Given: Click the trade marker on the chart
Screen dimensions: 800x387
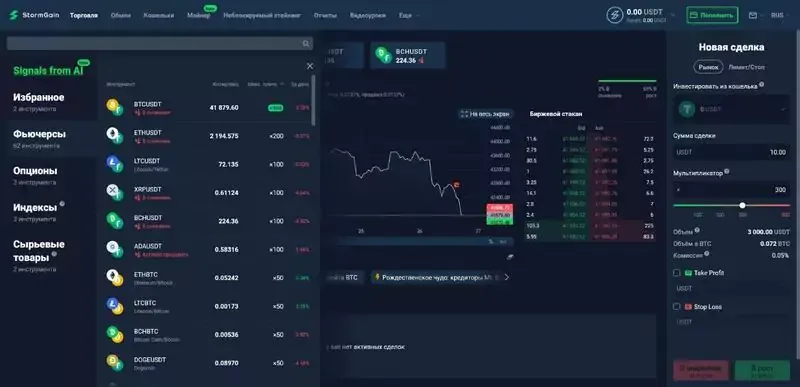Looking at the screenshot, I should coord(456,184).
